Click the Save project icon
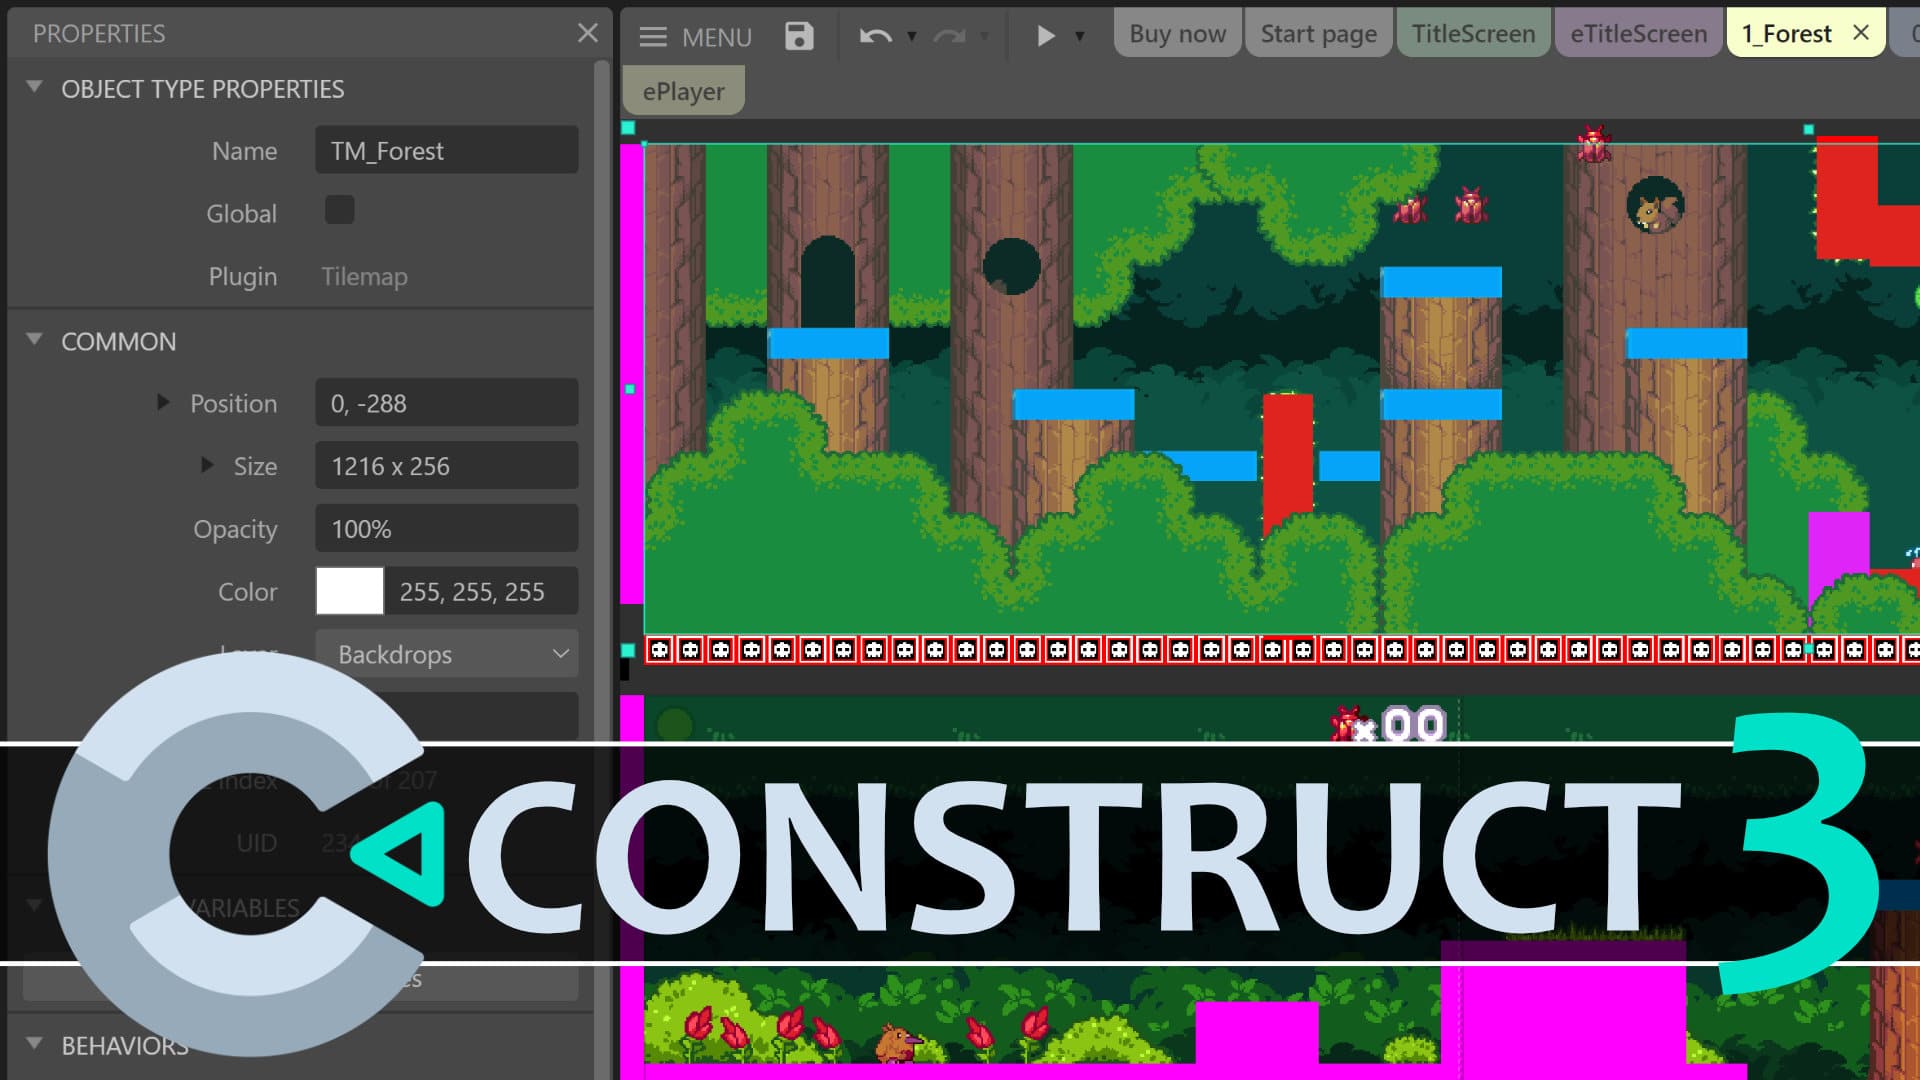Image resolution: width=1920 pixels, height=1080 pixels. (799, 36)
